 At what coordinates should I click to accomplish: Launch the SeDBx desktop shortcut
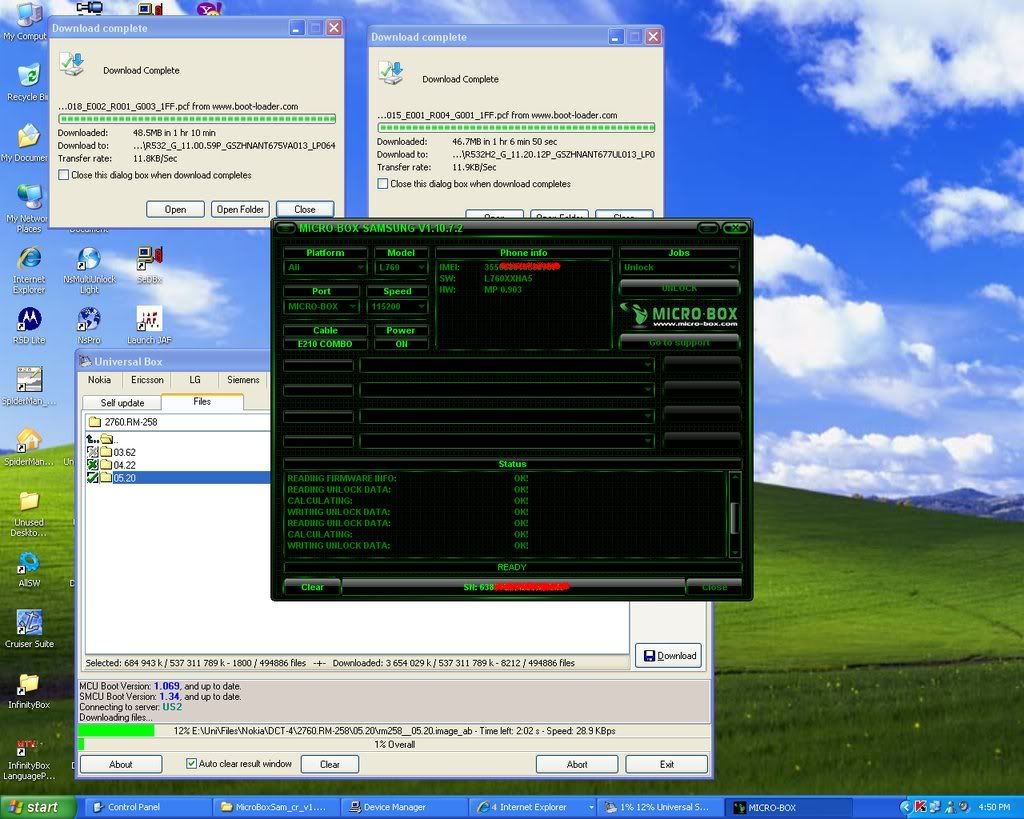pyautogui.click(x=150, y=264)
